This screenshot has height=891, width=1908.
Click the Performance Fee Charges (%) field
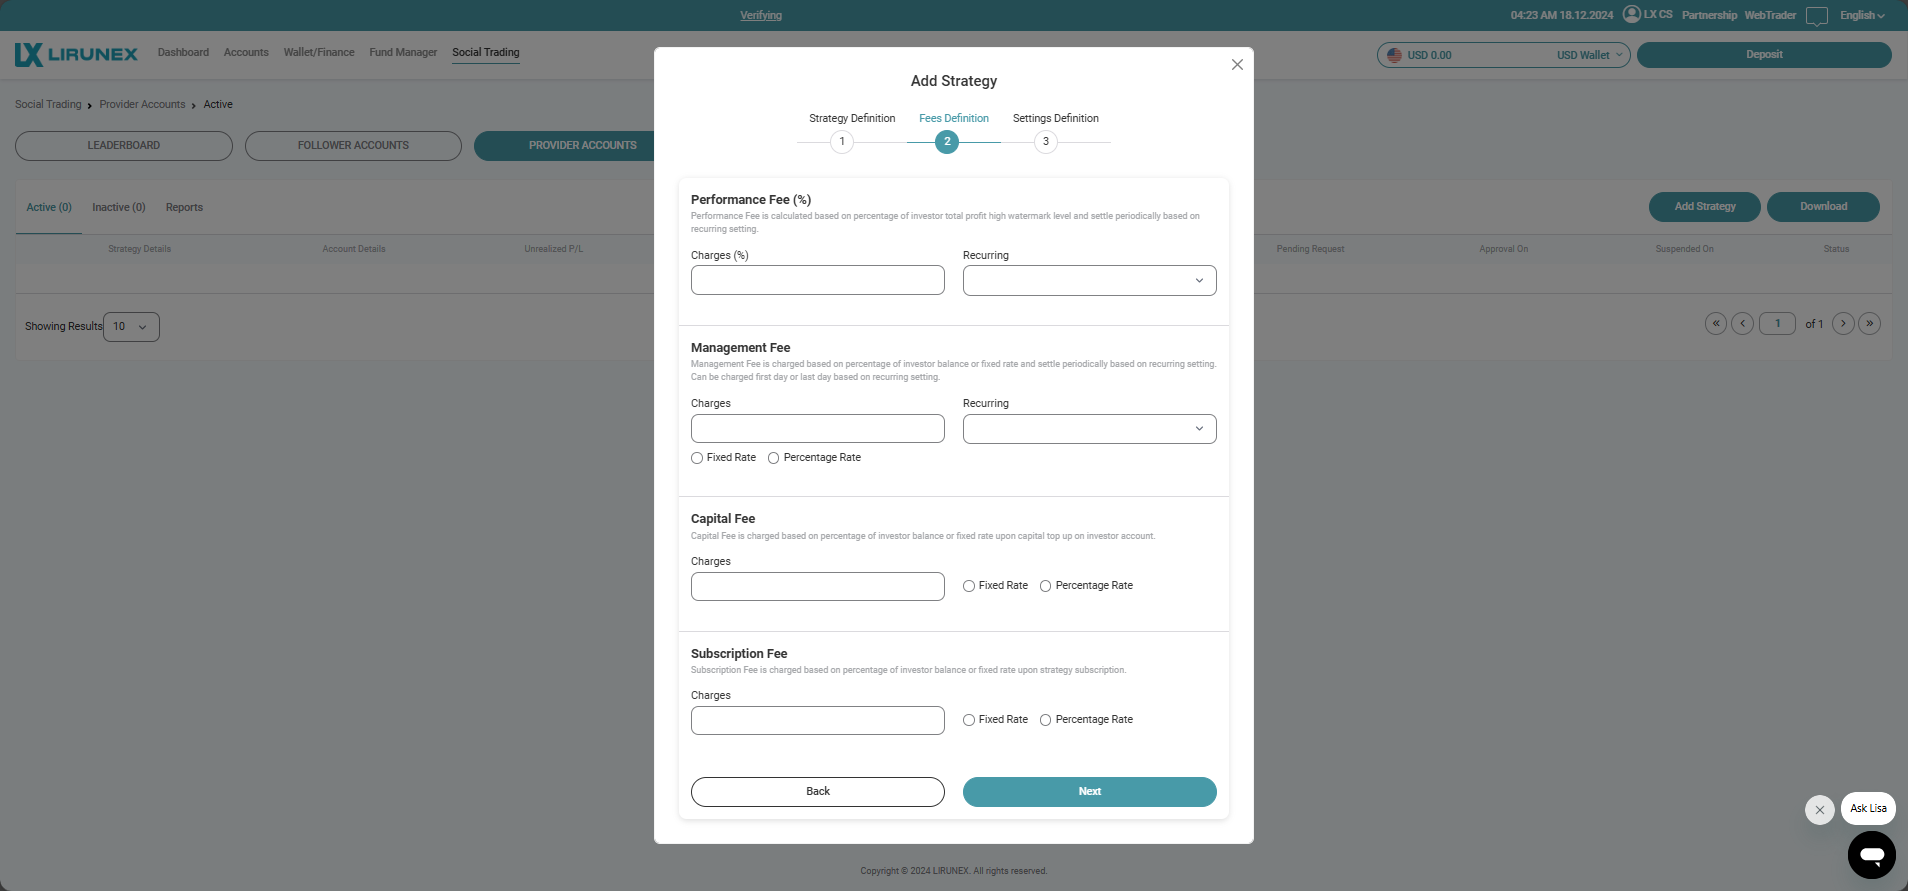(x=817, y=281)
